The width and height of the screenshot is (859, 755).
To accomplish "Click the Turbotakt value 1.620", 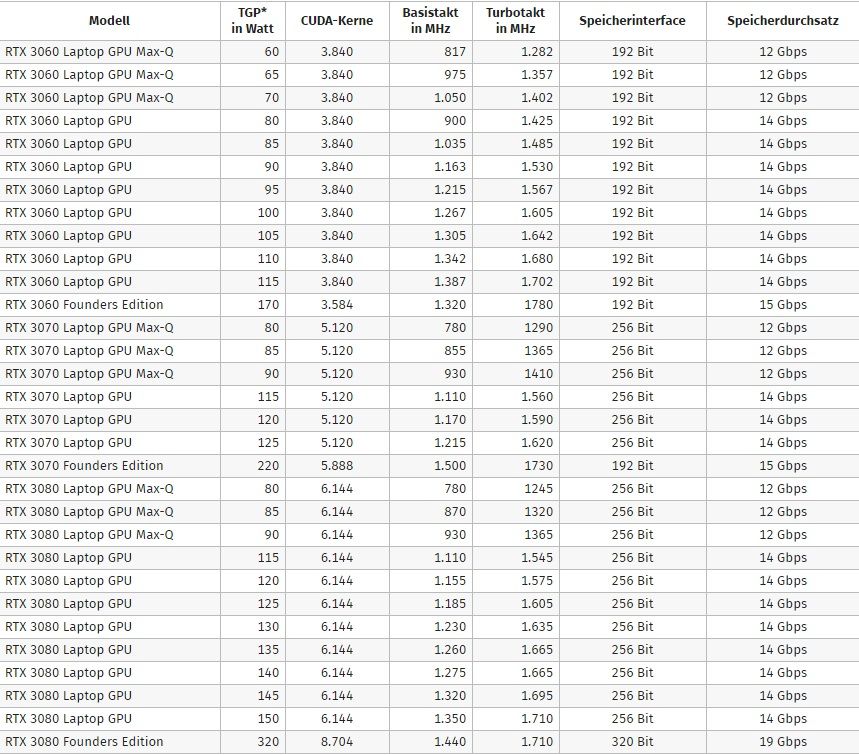I will [537, 443].
